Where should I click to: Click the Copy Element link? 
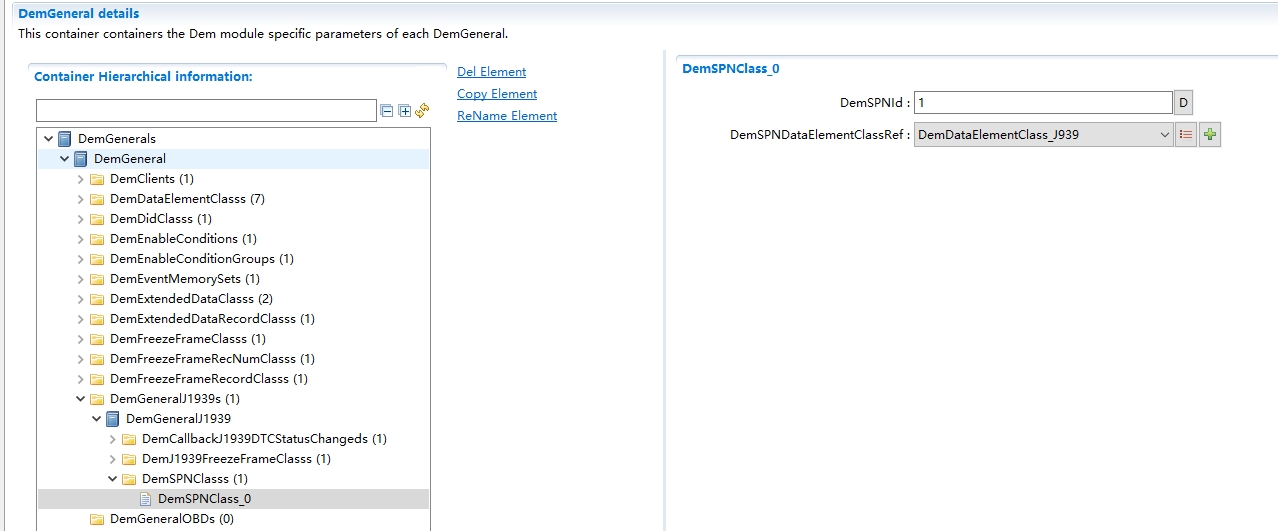497,94
